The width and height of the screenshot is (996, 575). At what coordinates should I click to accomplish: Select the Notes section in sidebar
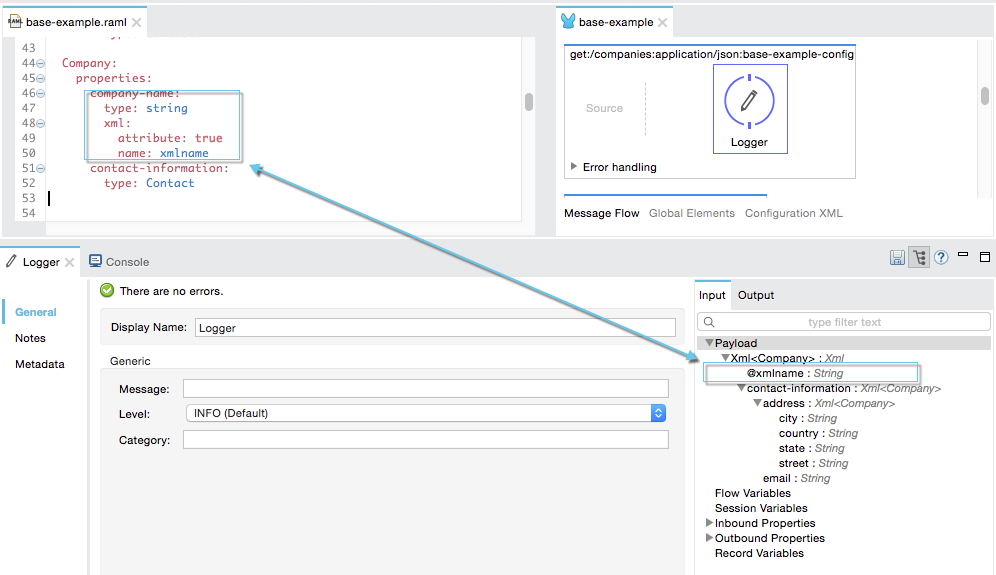tap(30, 339)
